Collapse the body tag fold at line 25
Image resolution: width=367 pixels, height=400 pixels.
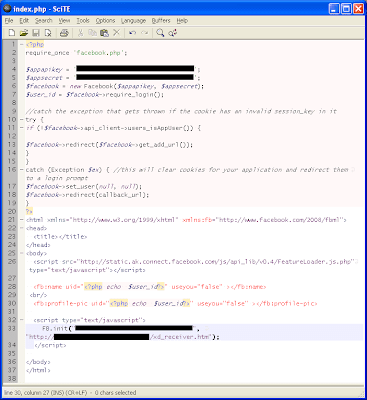coord(21,253)
